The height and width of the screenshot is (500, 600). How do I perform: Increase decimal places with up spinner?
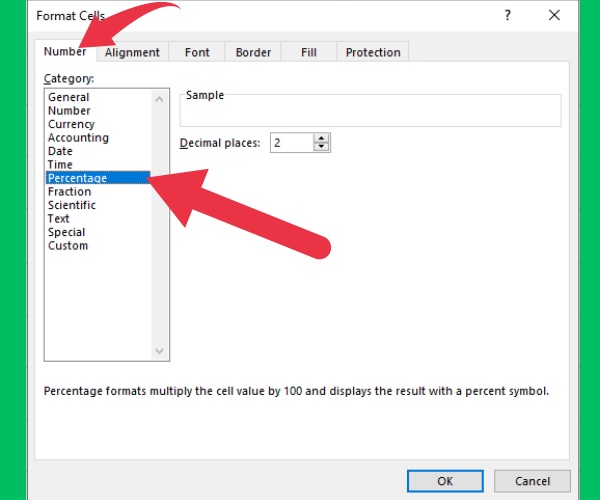tap(321, 138)
